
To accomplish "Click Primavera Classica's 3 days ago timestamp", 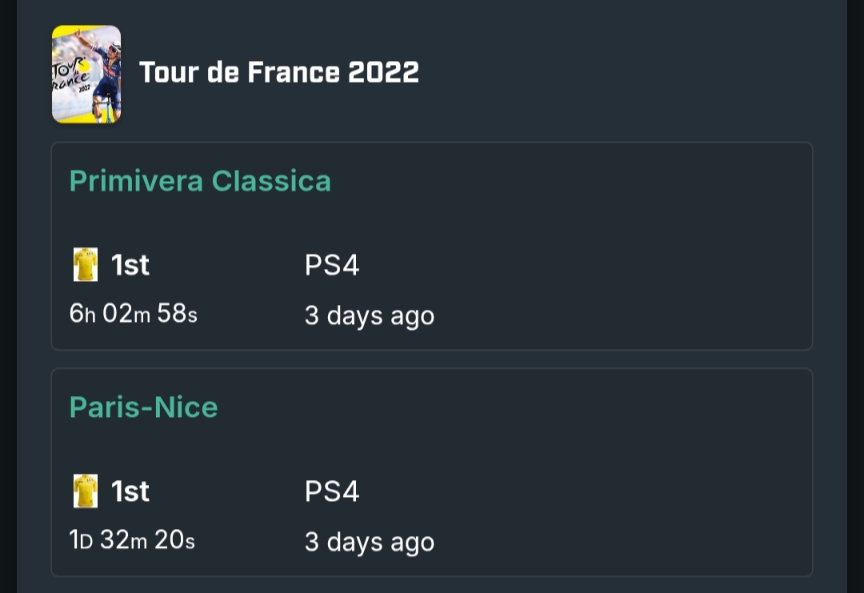I will tap(369, 316).
